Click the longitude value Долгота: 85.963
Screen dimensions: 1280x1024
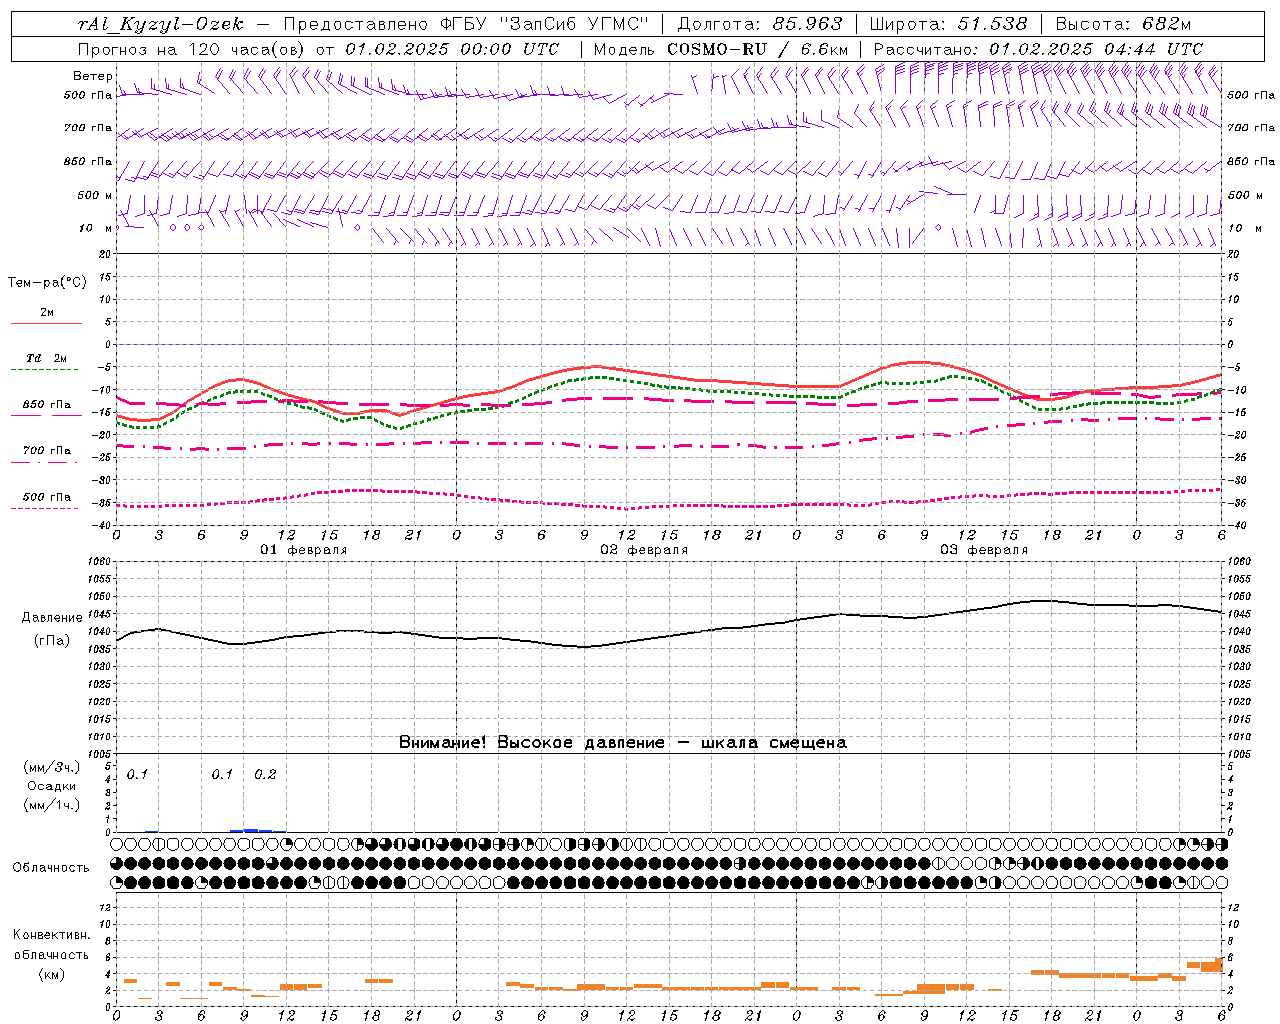[760, 24]
